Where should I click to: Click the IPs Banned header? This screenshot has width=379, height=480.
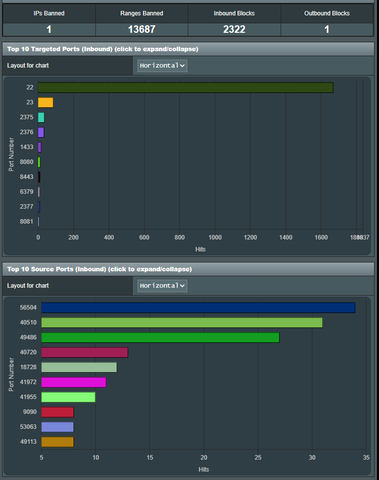pos(49,13)
